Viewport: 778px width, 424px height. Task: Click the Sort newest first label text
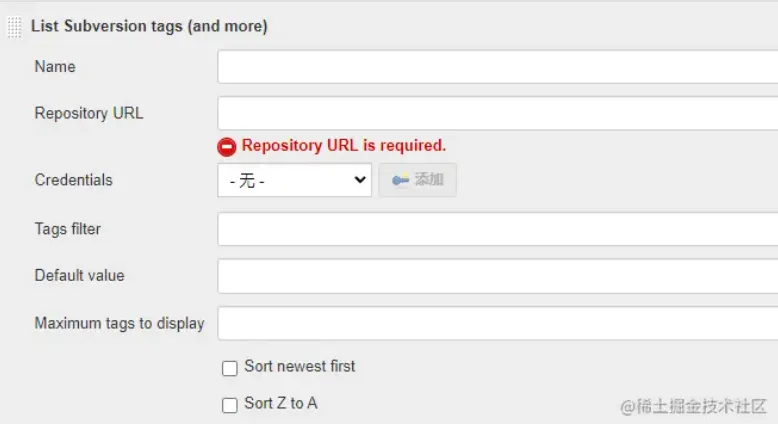(x=300, y=367)
